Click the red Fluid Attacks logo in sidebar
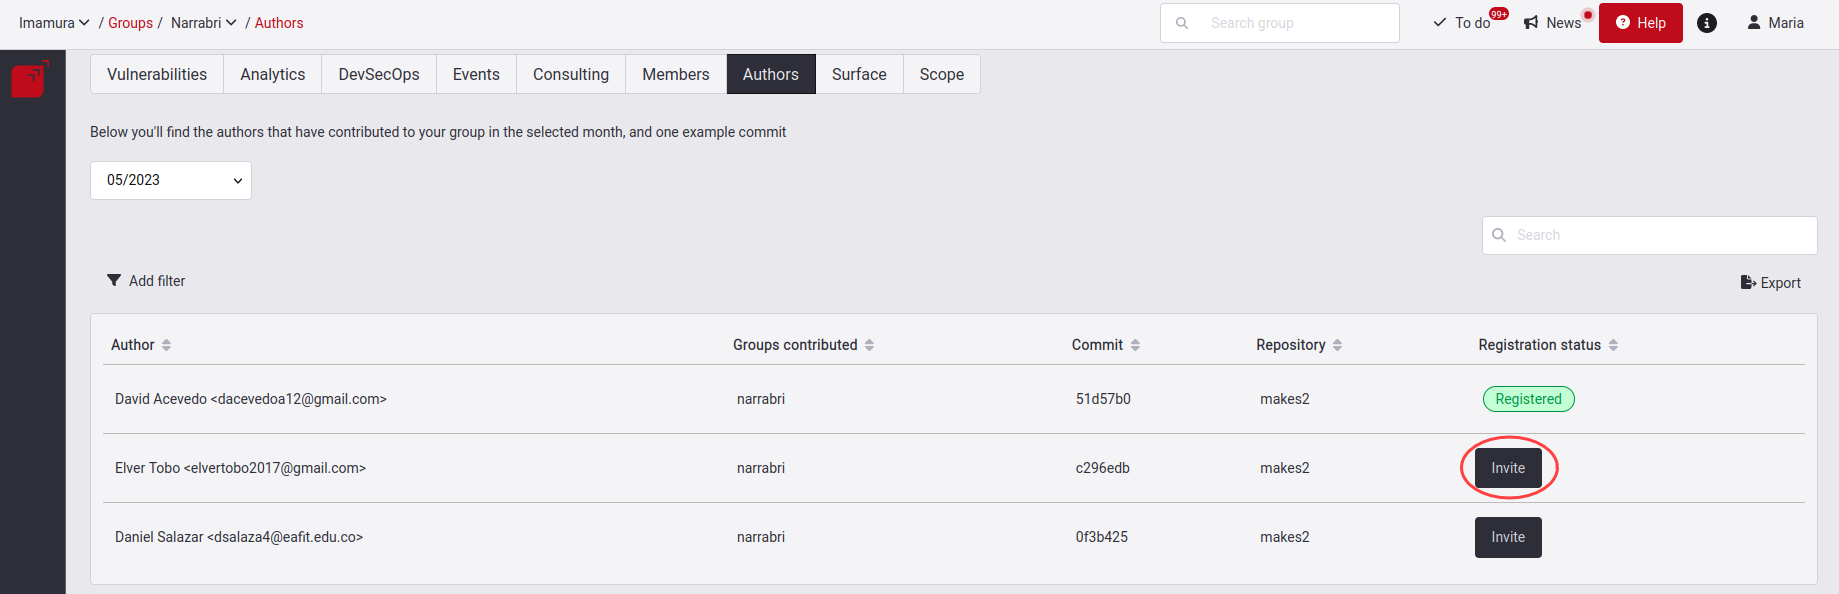1839x594 pixels. tap(30, 79)
